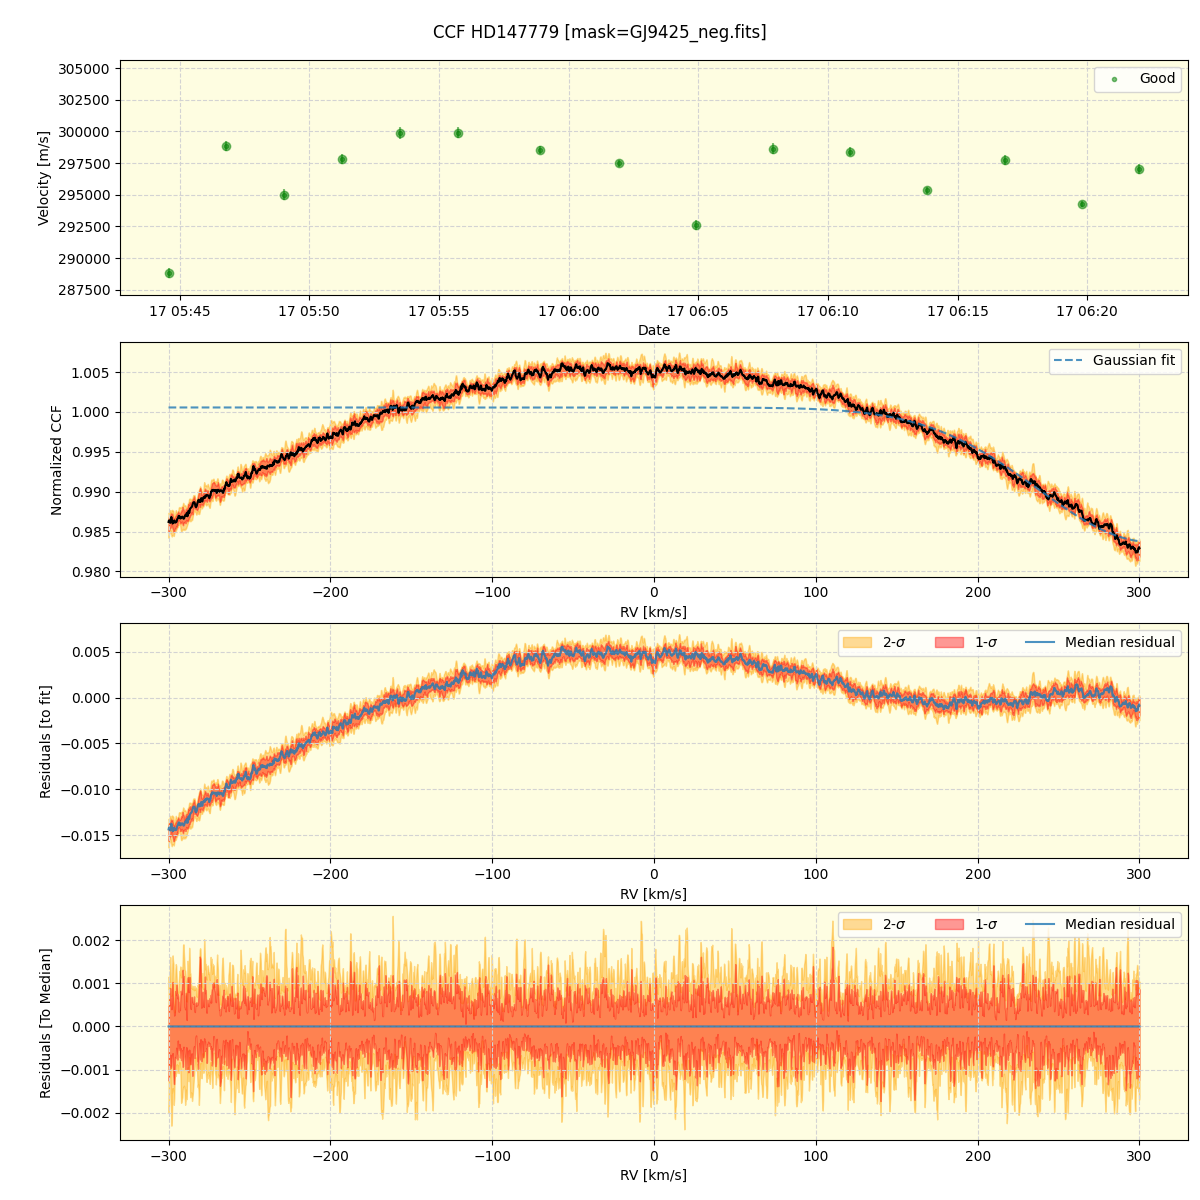Screen dimensions: 1200x1200
Task: Click the last velocity data point near 06:22
Action: 1139,169
